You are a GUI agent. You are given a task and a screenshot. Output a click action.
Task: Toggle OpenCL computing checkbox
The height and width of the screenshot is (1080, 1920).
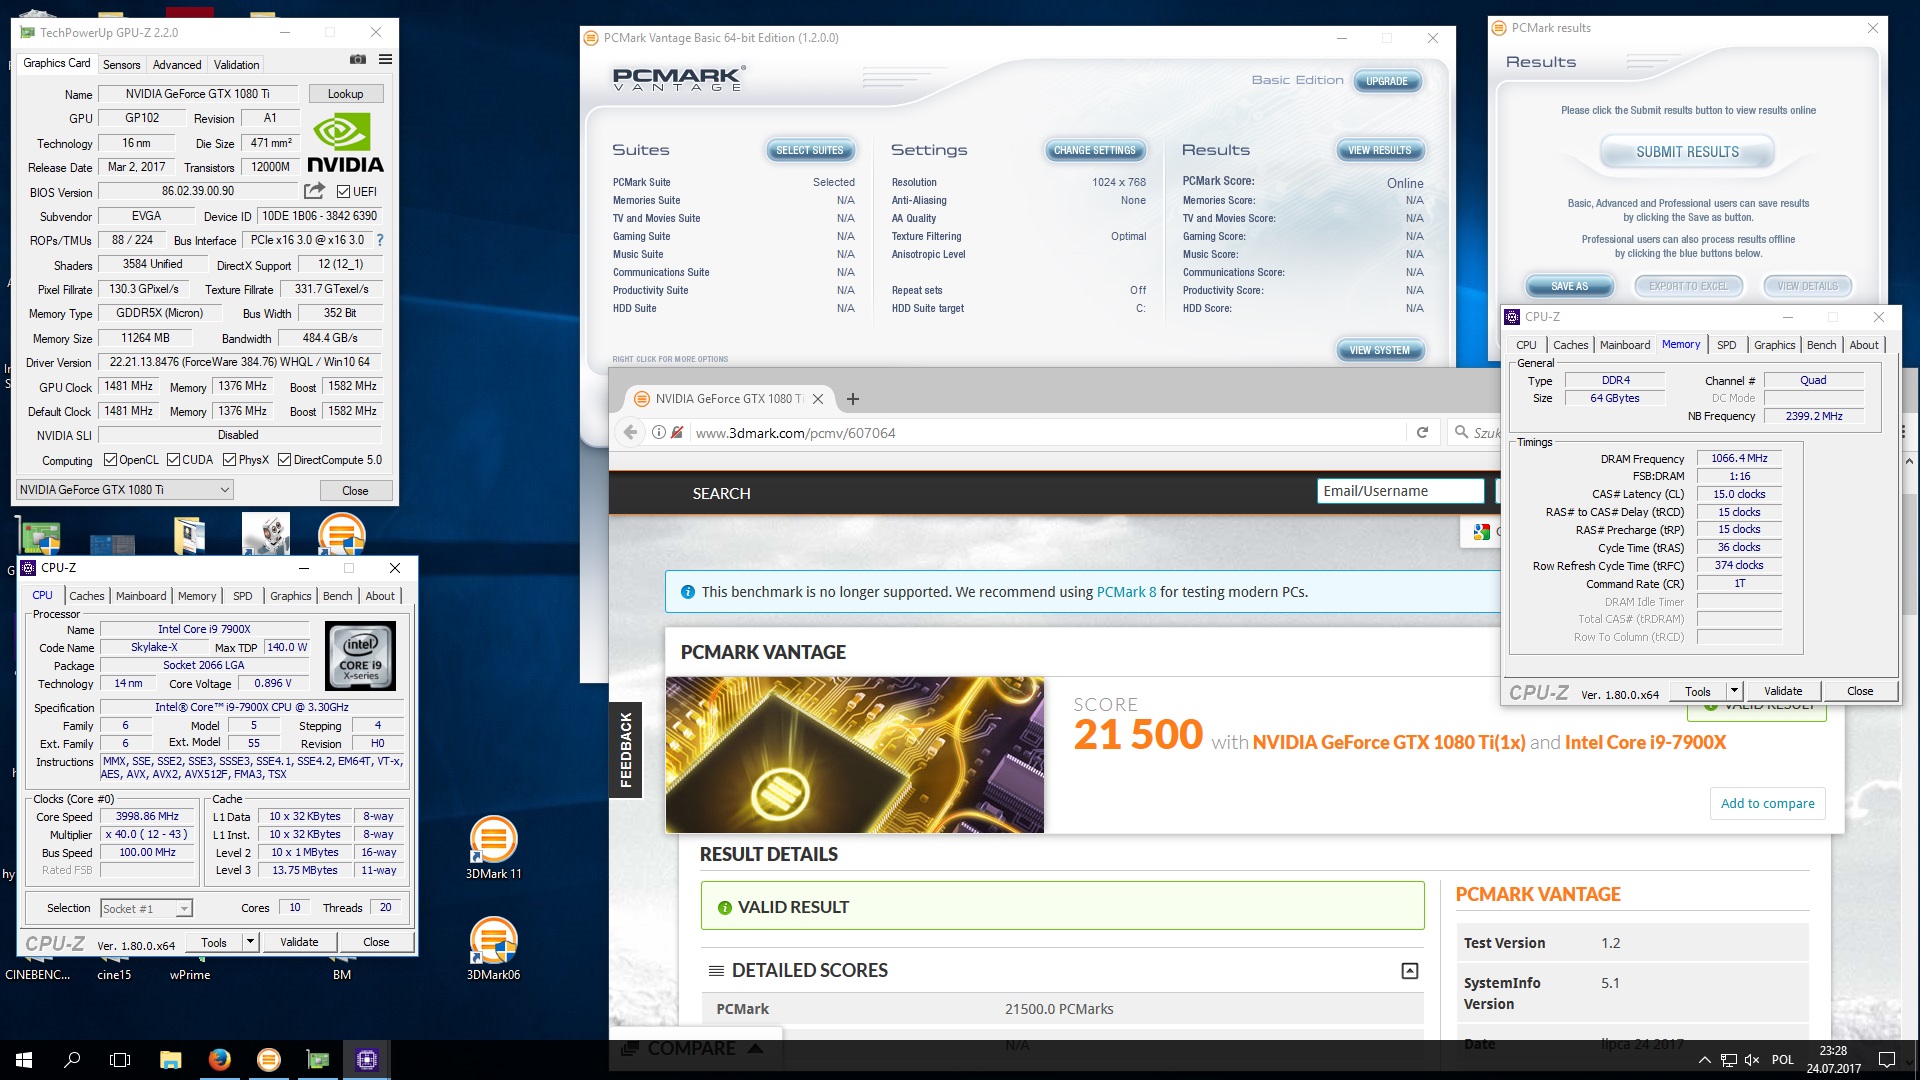coord(111,460)
